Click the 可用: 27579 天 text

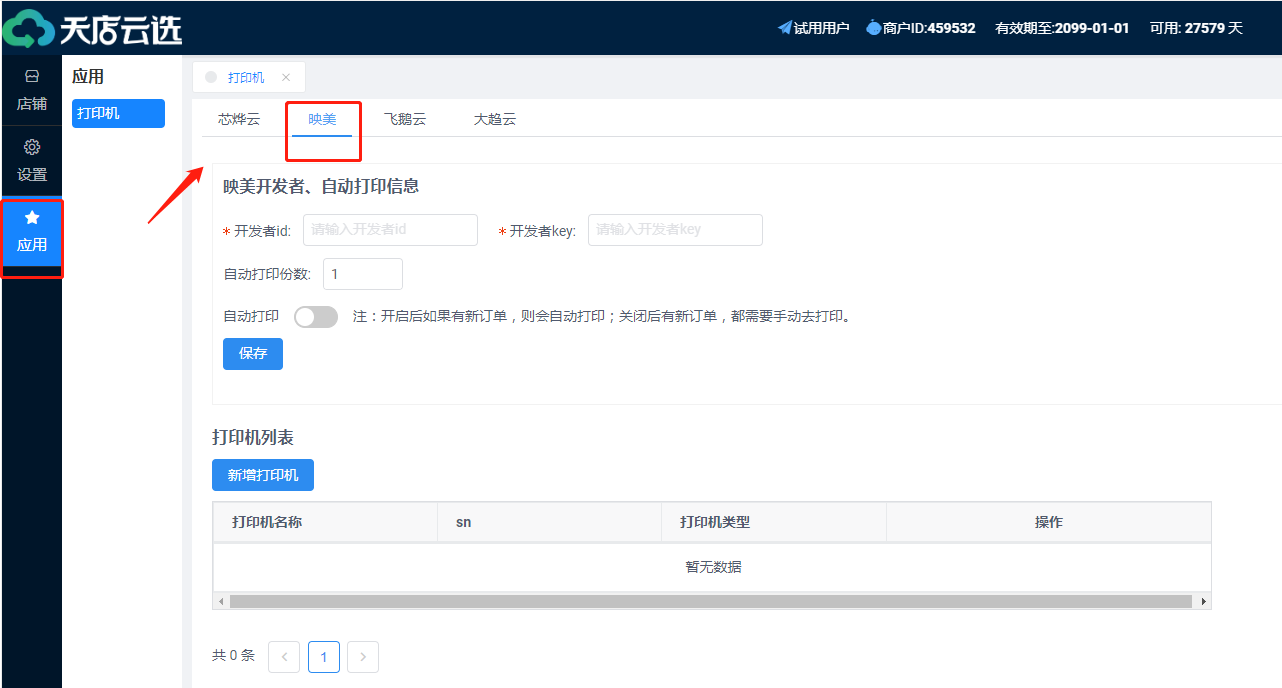tap(1196, 28)
